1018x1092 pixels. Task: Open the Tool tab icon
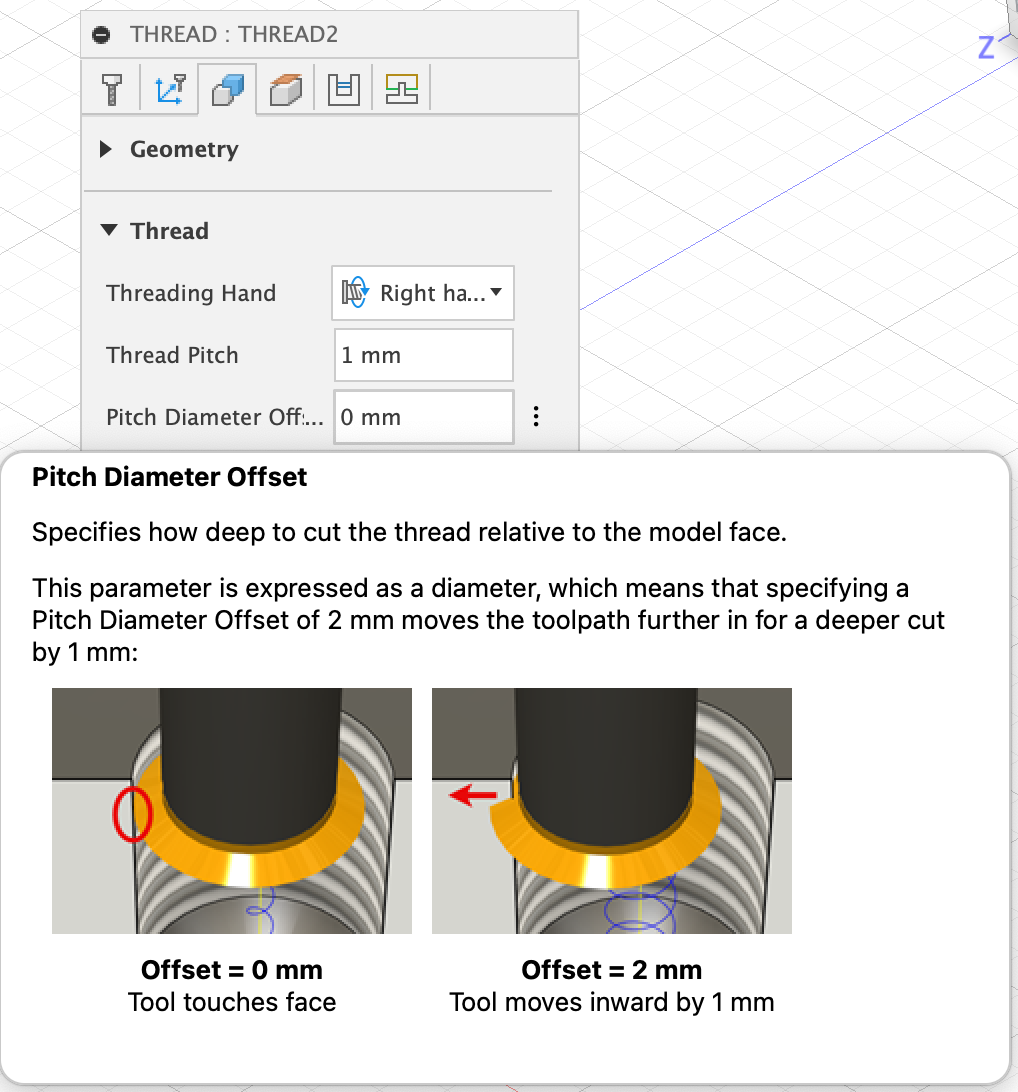pyautogui.click(x=111, y=89)
